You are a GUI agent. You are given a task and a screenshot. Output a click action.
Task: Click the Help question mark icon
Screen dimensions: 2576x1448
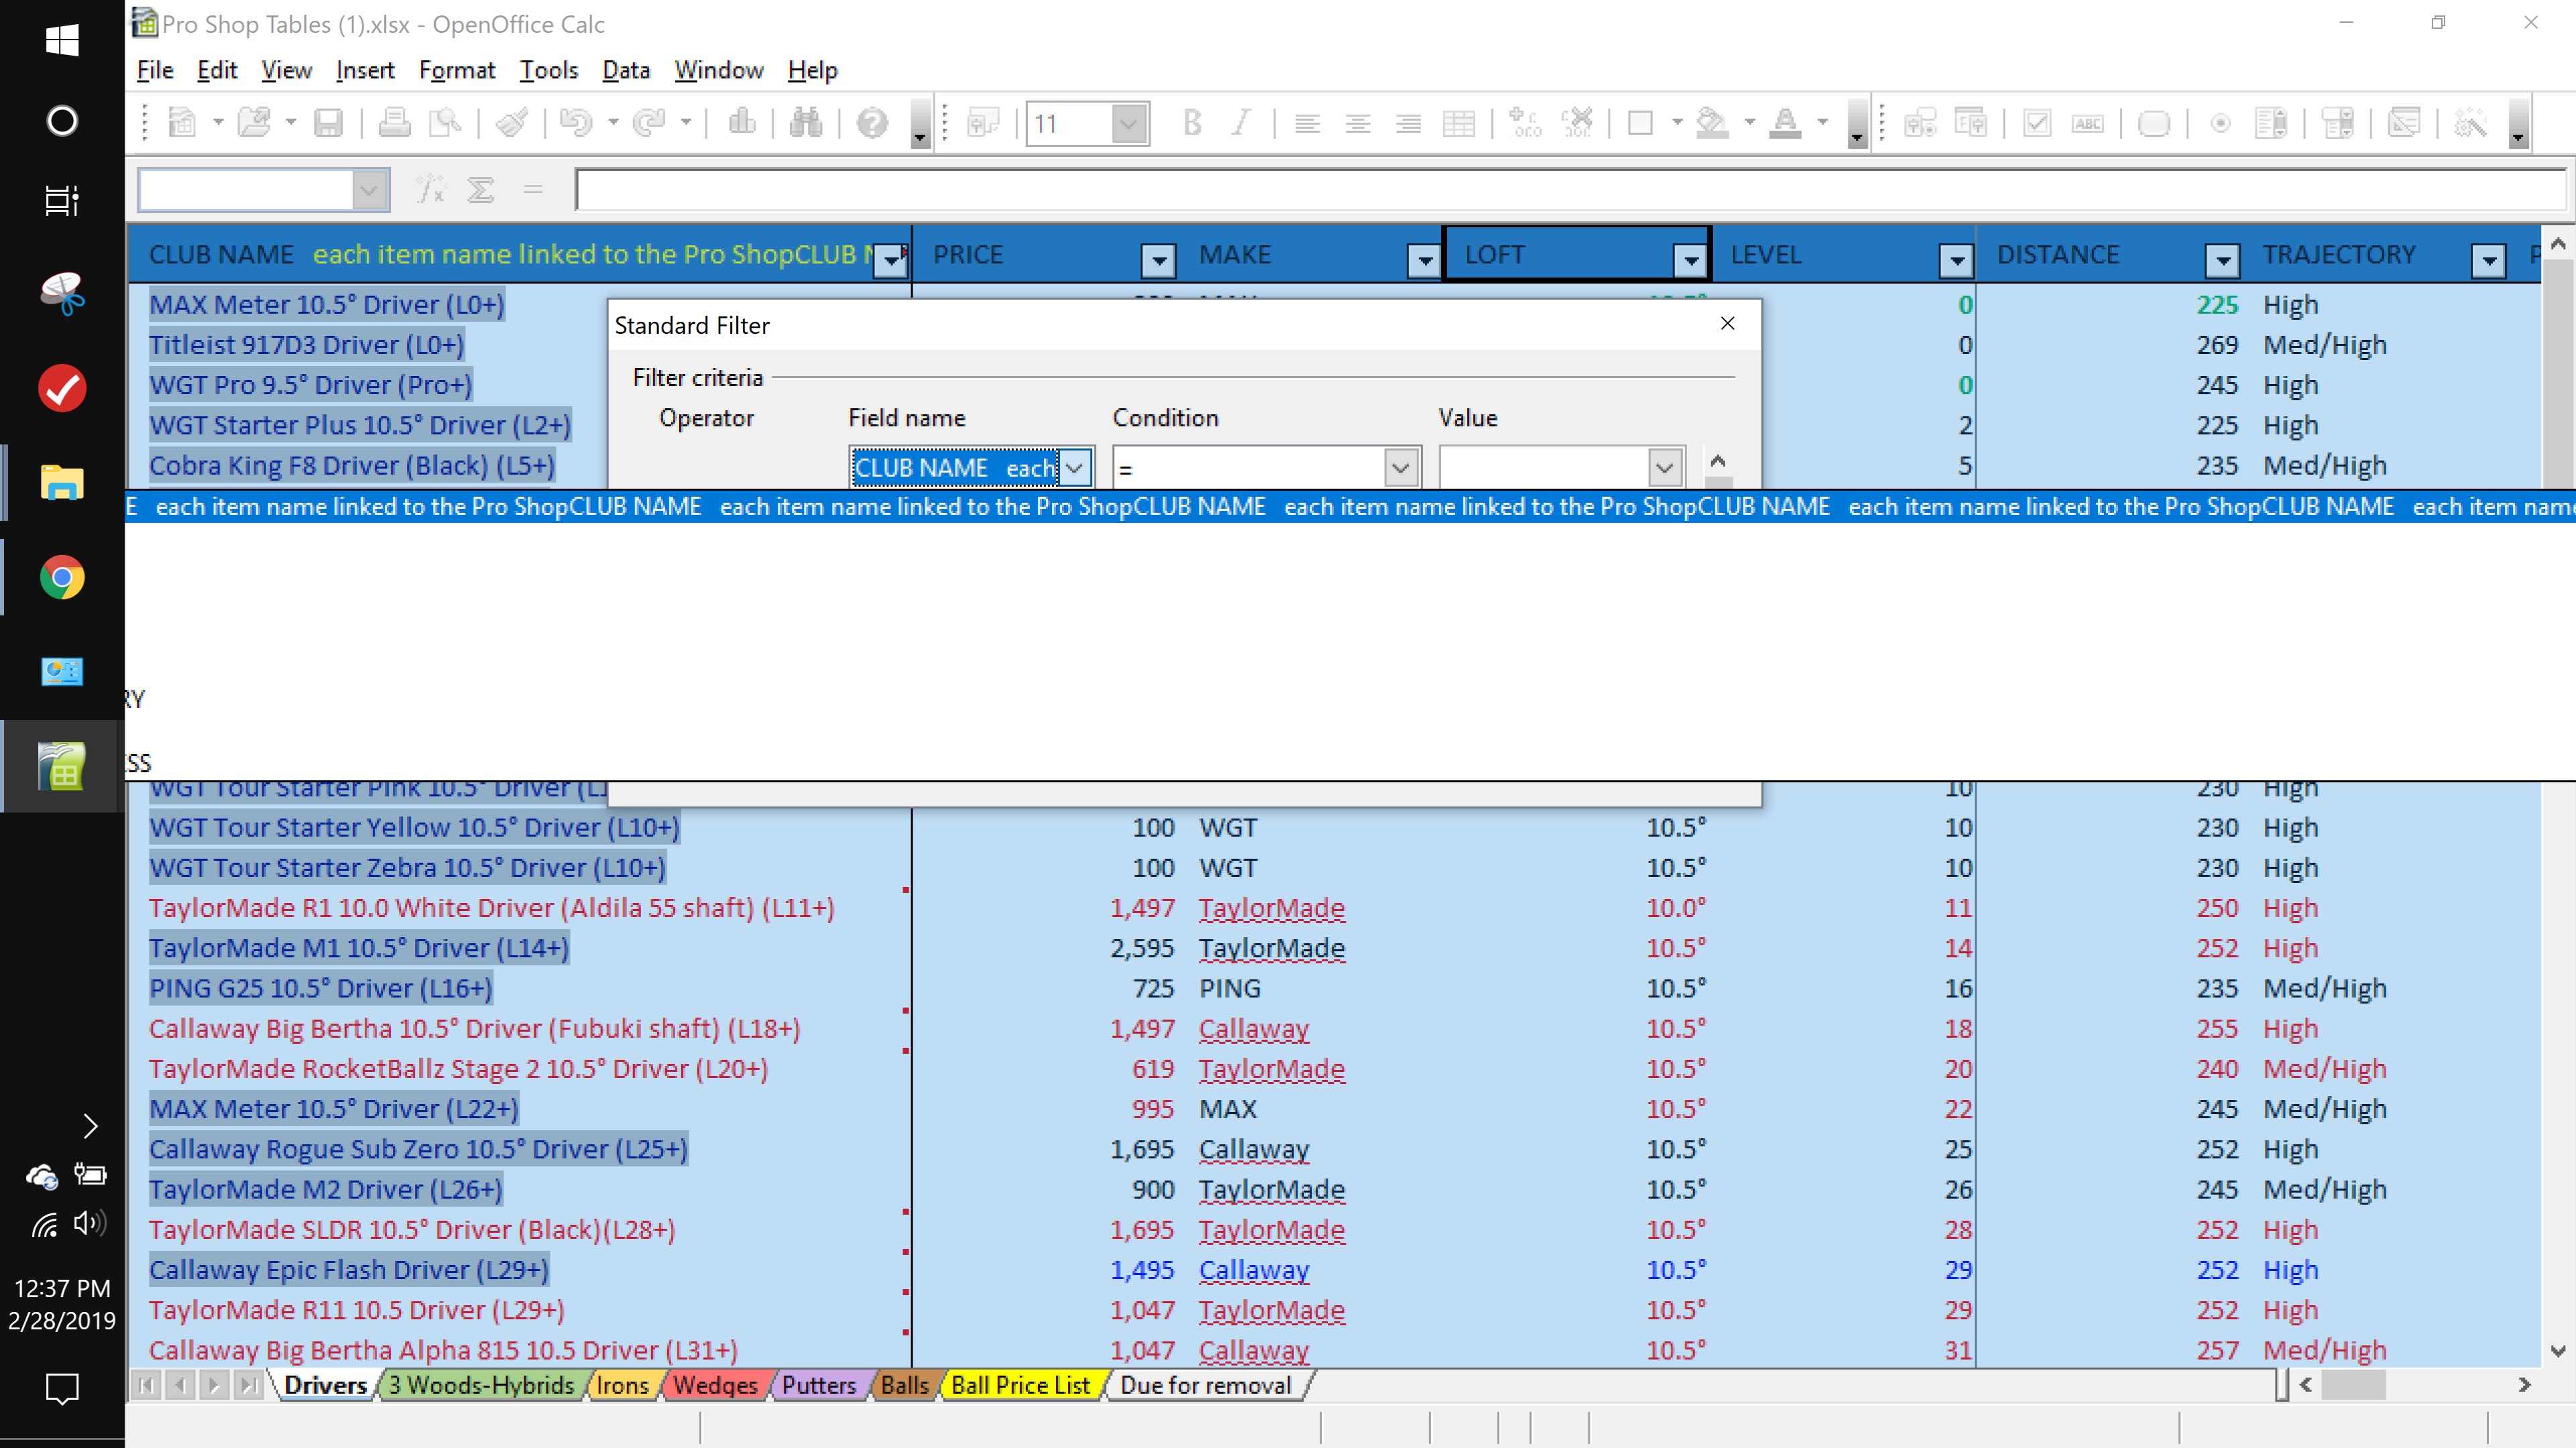pos(872,123)
